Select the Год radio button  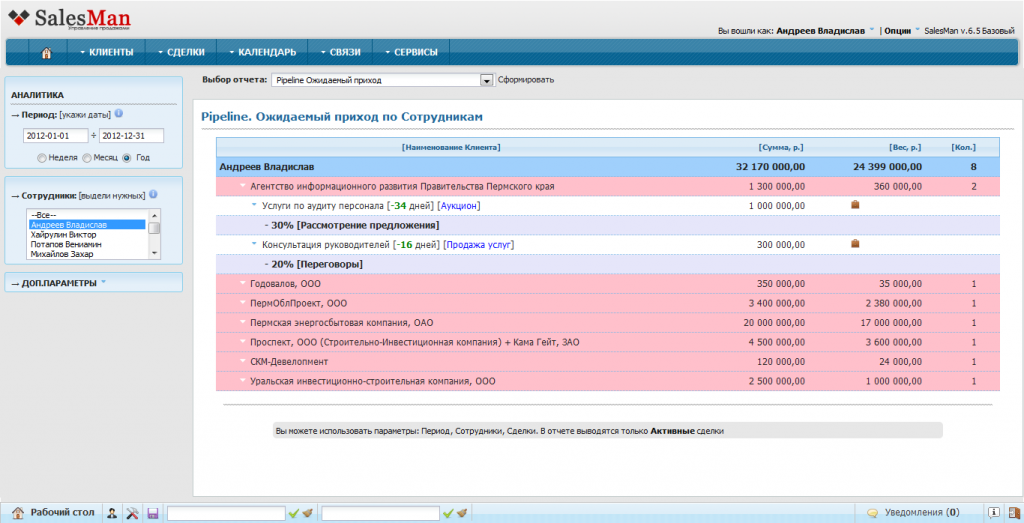click(127, 158)
